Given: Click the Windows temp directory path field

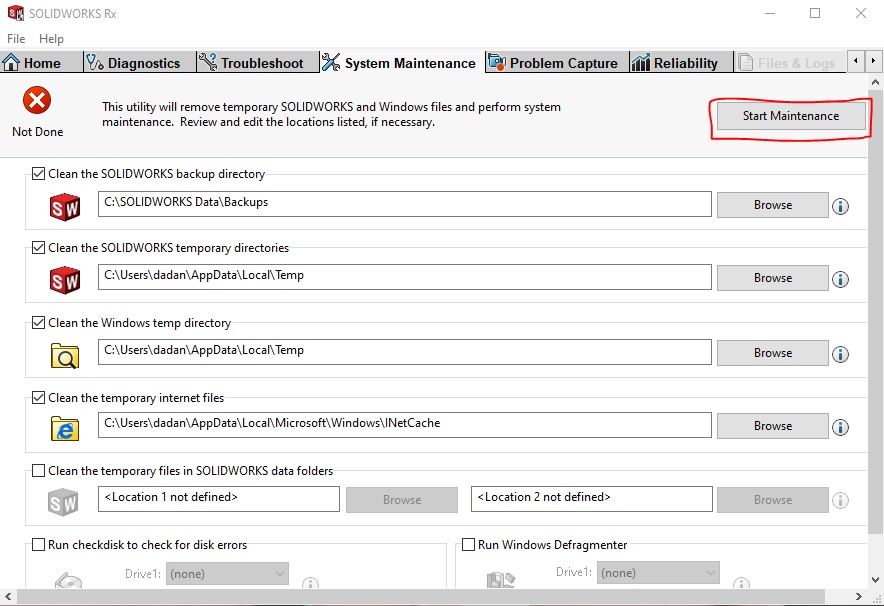Looking at the screenshot, I should click(x=404, y=352).
